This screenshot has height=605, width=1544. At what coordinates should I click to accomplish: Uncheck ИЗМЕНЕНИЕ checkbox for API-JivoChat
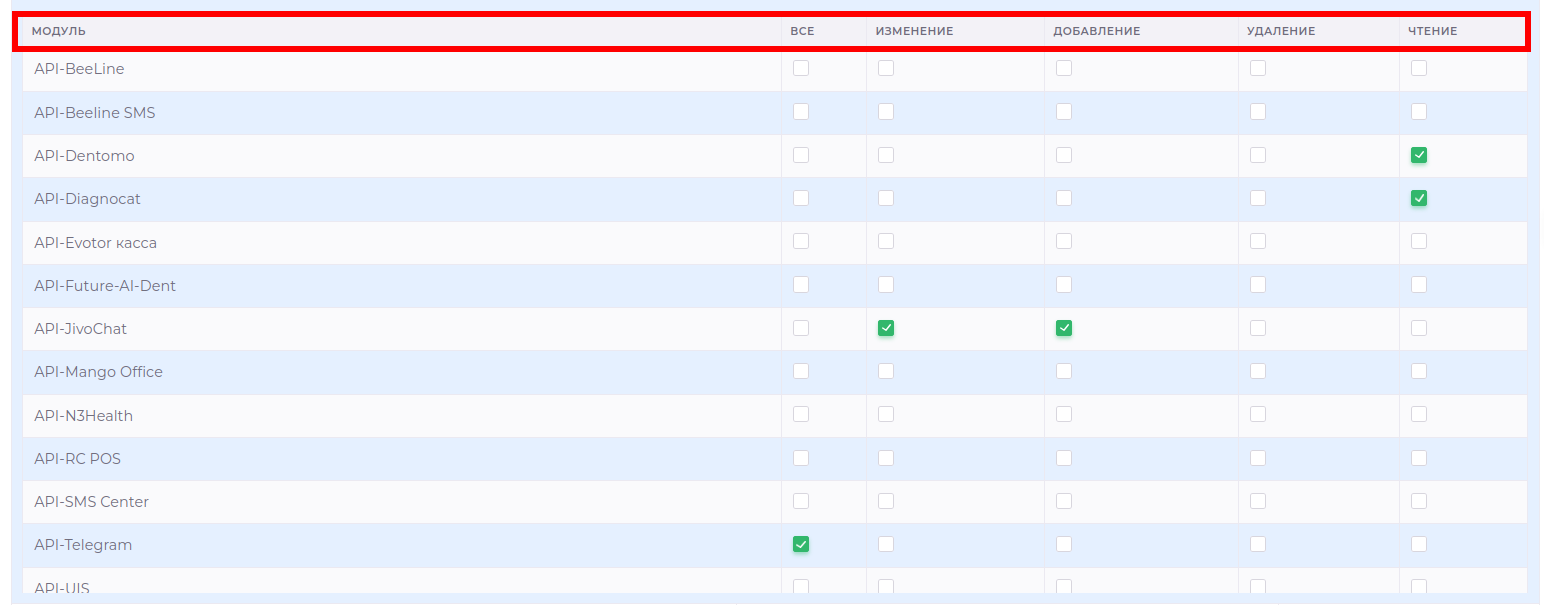tap(886, 327)
